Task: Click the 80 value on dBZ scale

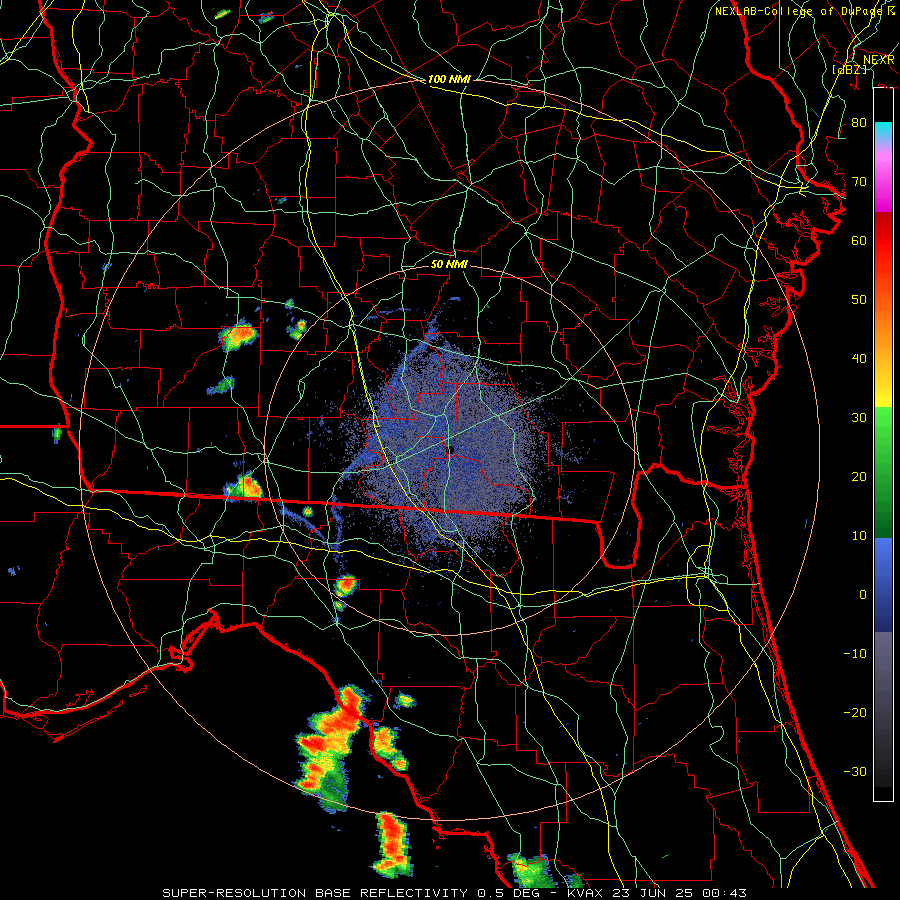Action: (x=859, y=122)
